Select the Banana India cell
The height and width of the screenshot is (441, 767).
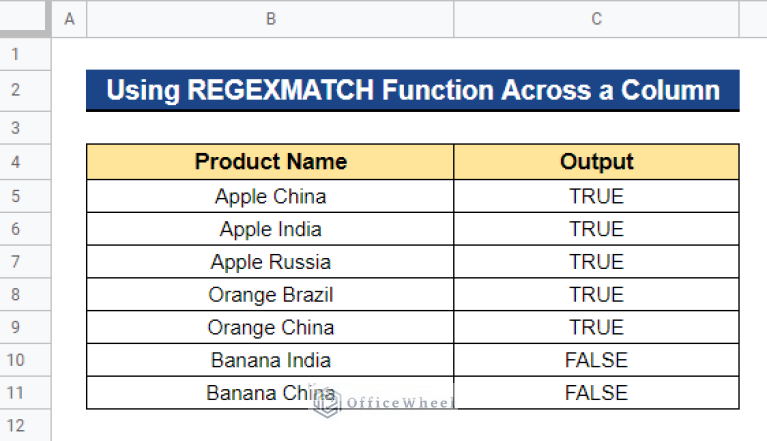coord(270,360)
